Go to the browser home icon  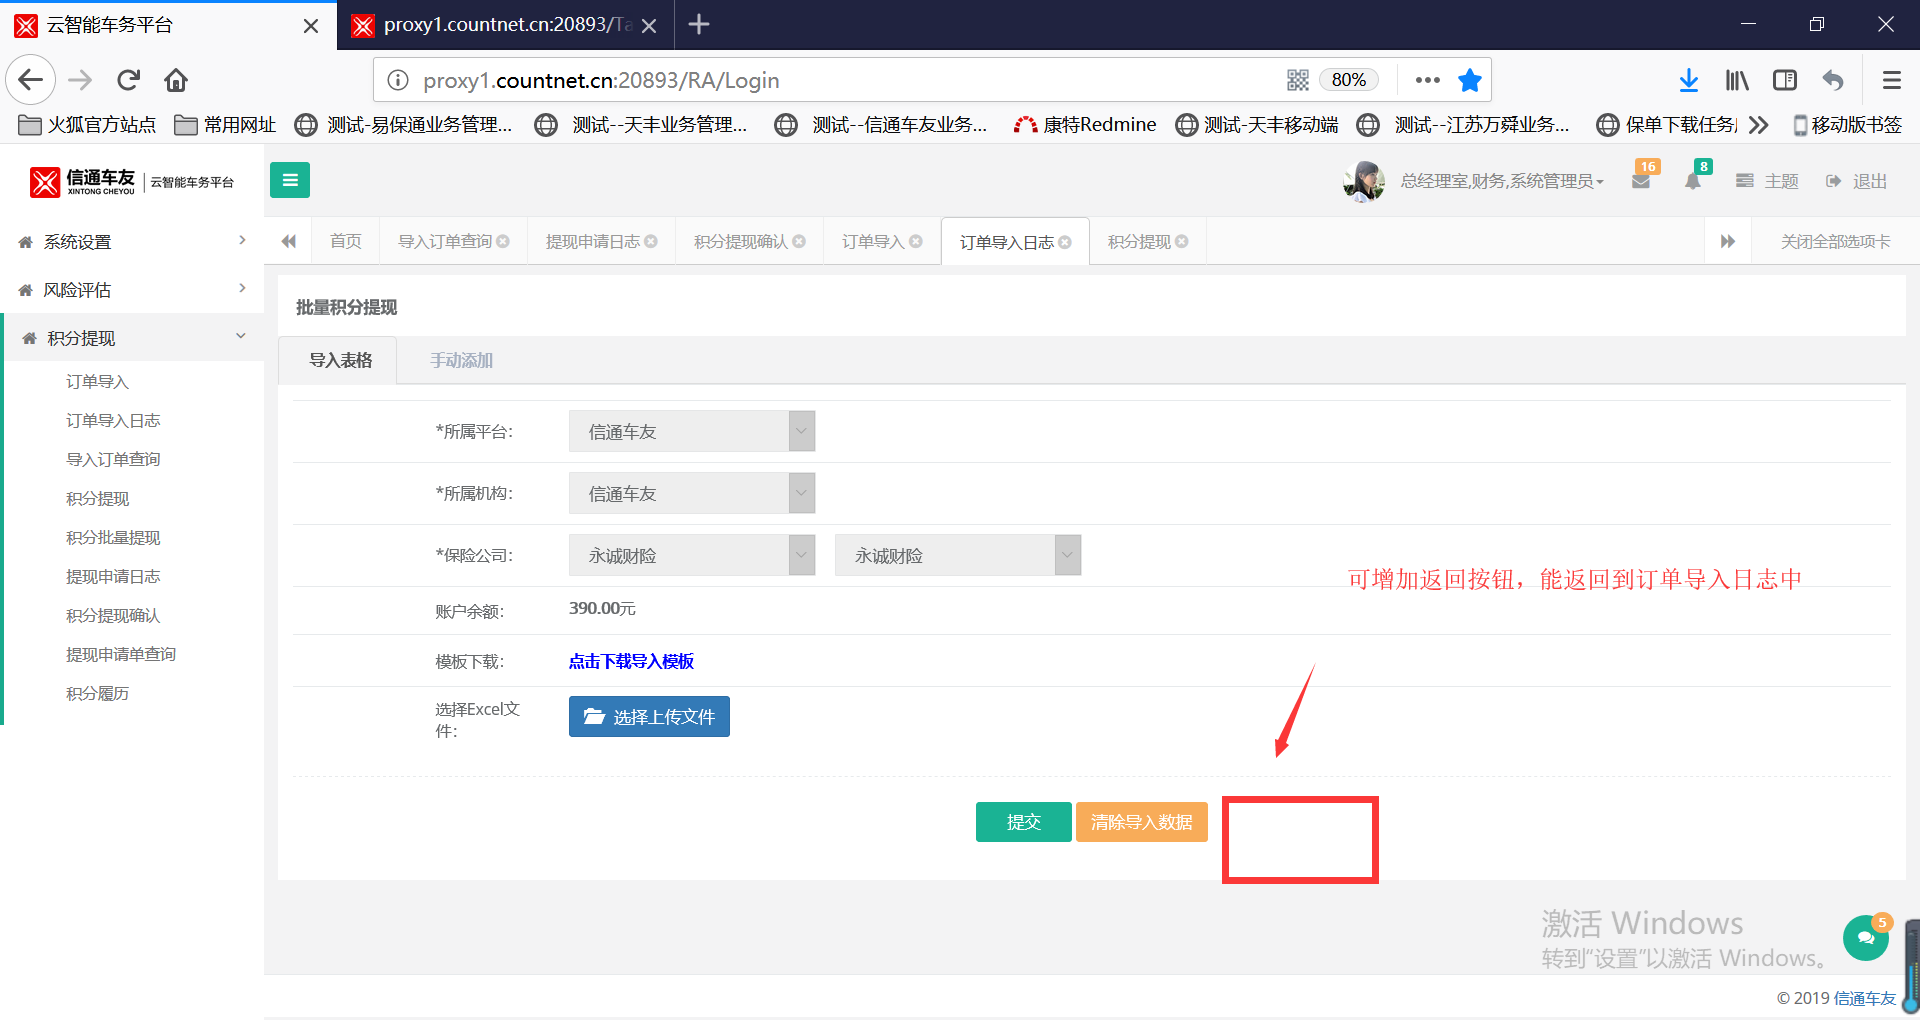click(x=176, y=80)
